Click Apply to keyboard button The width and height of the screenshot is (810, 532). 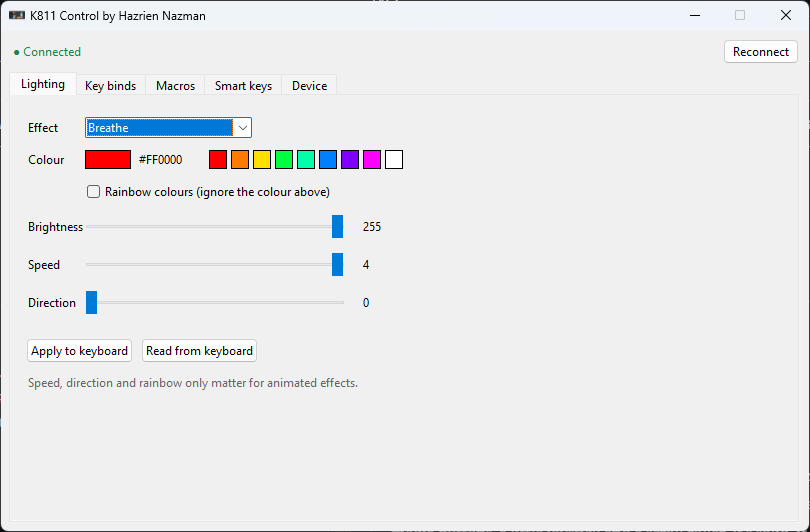point(80,351)
